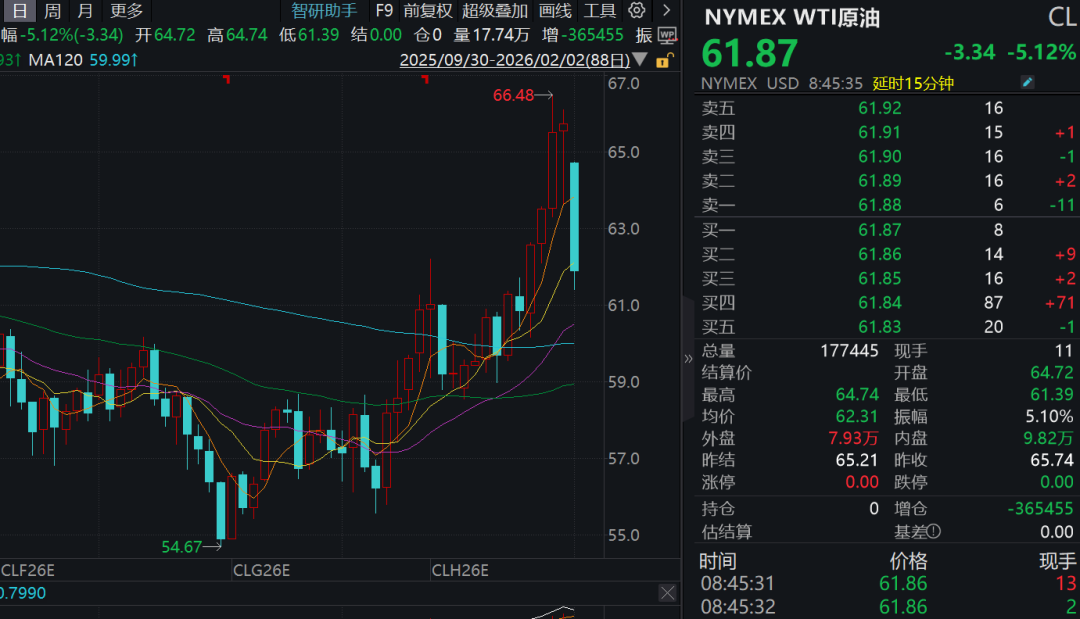This screenshot has width=1080, height=619.
Task: Click the edit pencil icon beside quote
Action: point(1027,83)
